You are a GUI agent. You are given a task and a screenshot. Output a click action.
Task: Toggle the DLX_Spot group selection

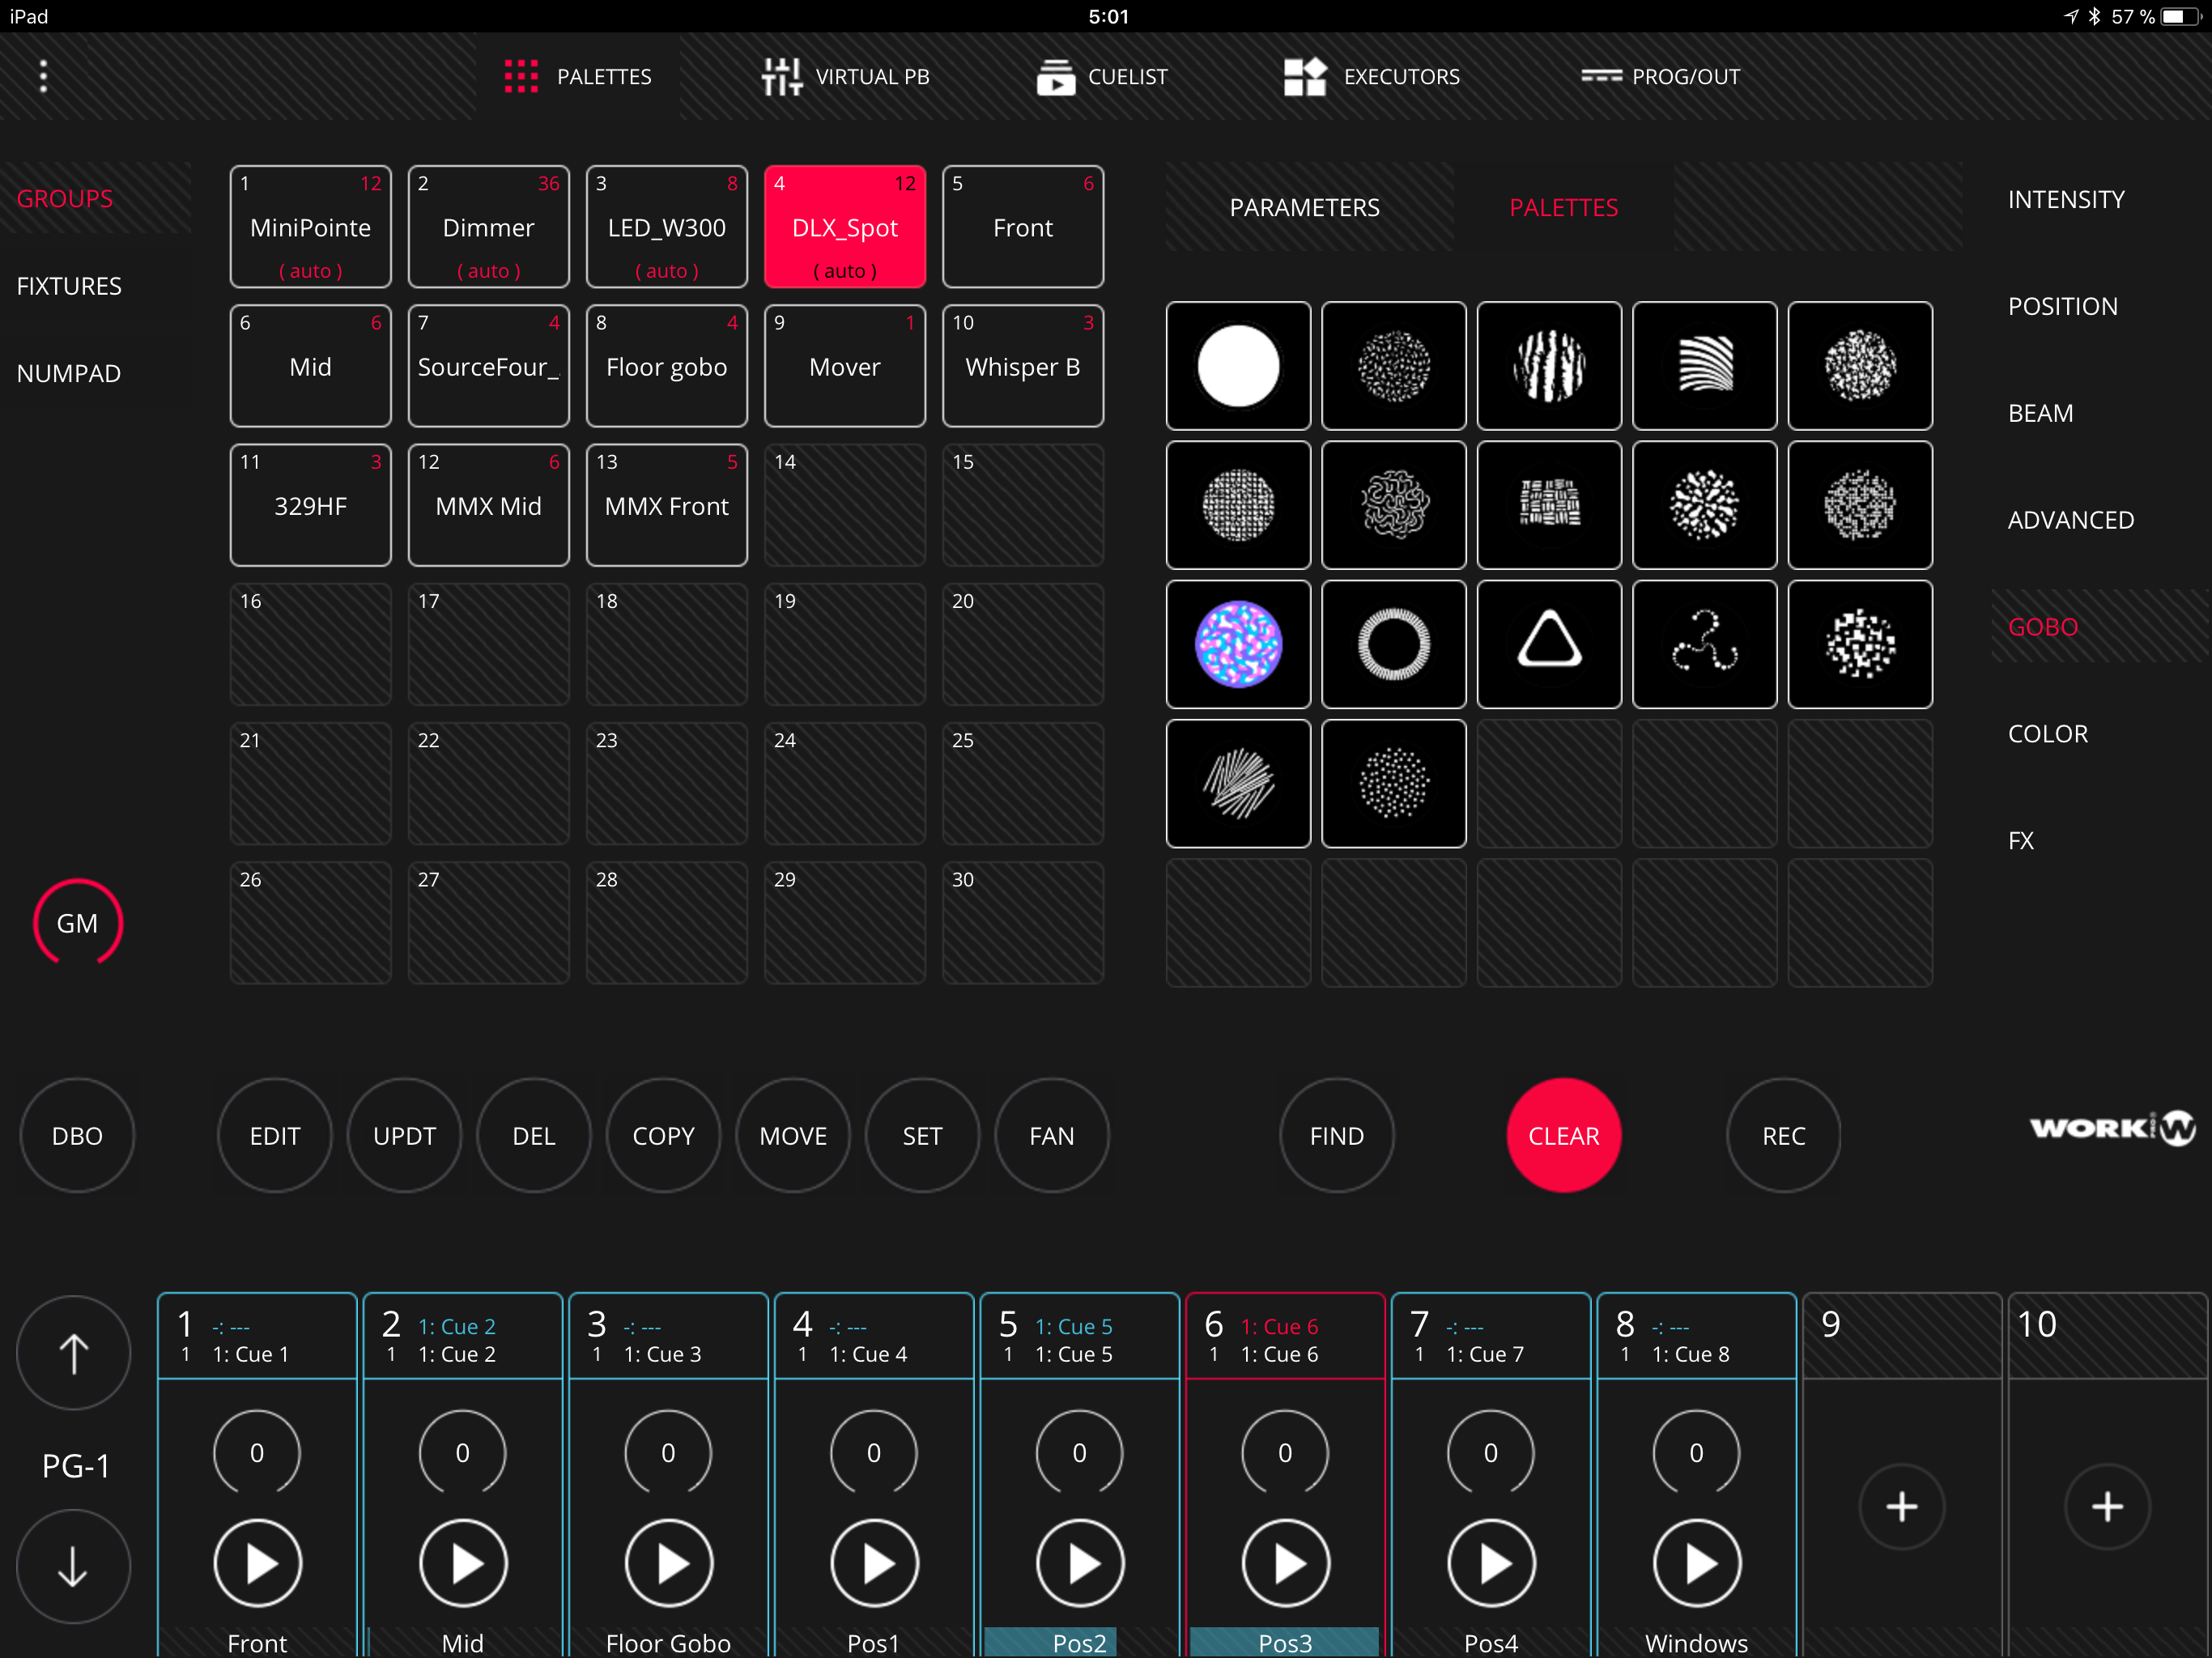844,227
